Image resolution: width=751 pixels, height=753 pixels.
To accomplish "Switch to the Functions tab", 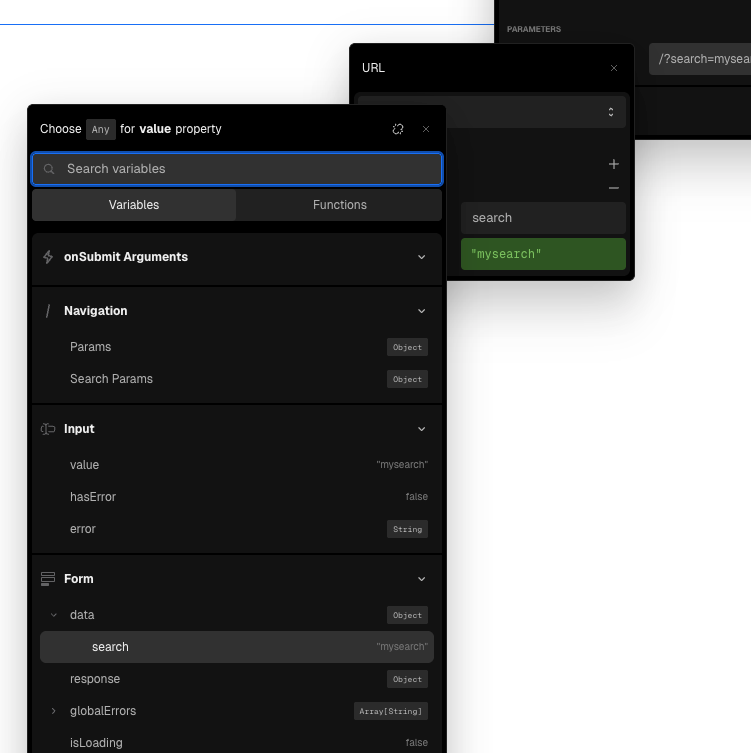I will click(x=339, y=205).
